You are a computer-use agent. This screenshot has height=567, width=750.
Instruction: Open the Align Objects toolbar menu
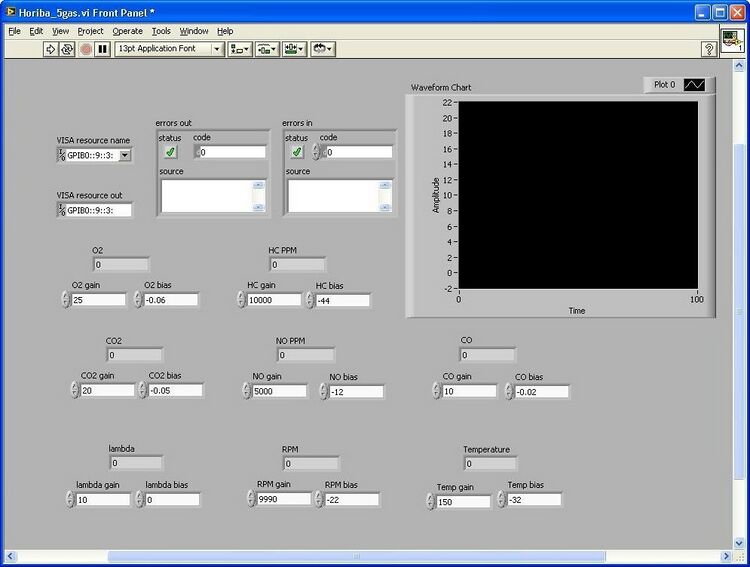tap(240, 49)
